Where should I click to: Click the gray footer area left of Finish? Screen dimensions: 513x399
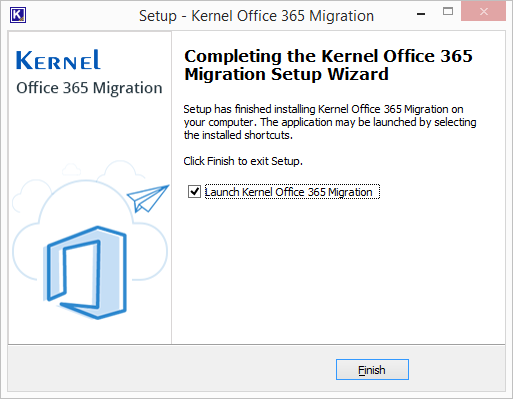click(171, 369)
